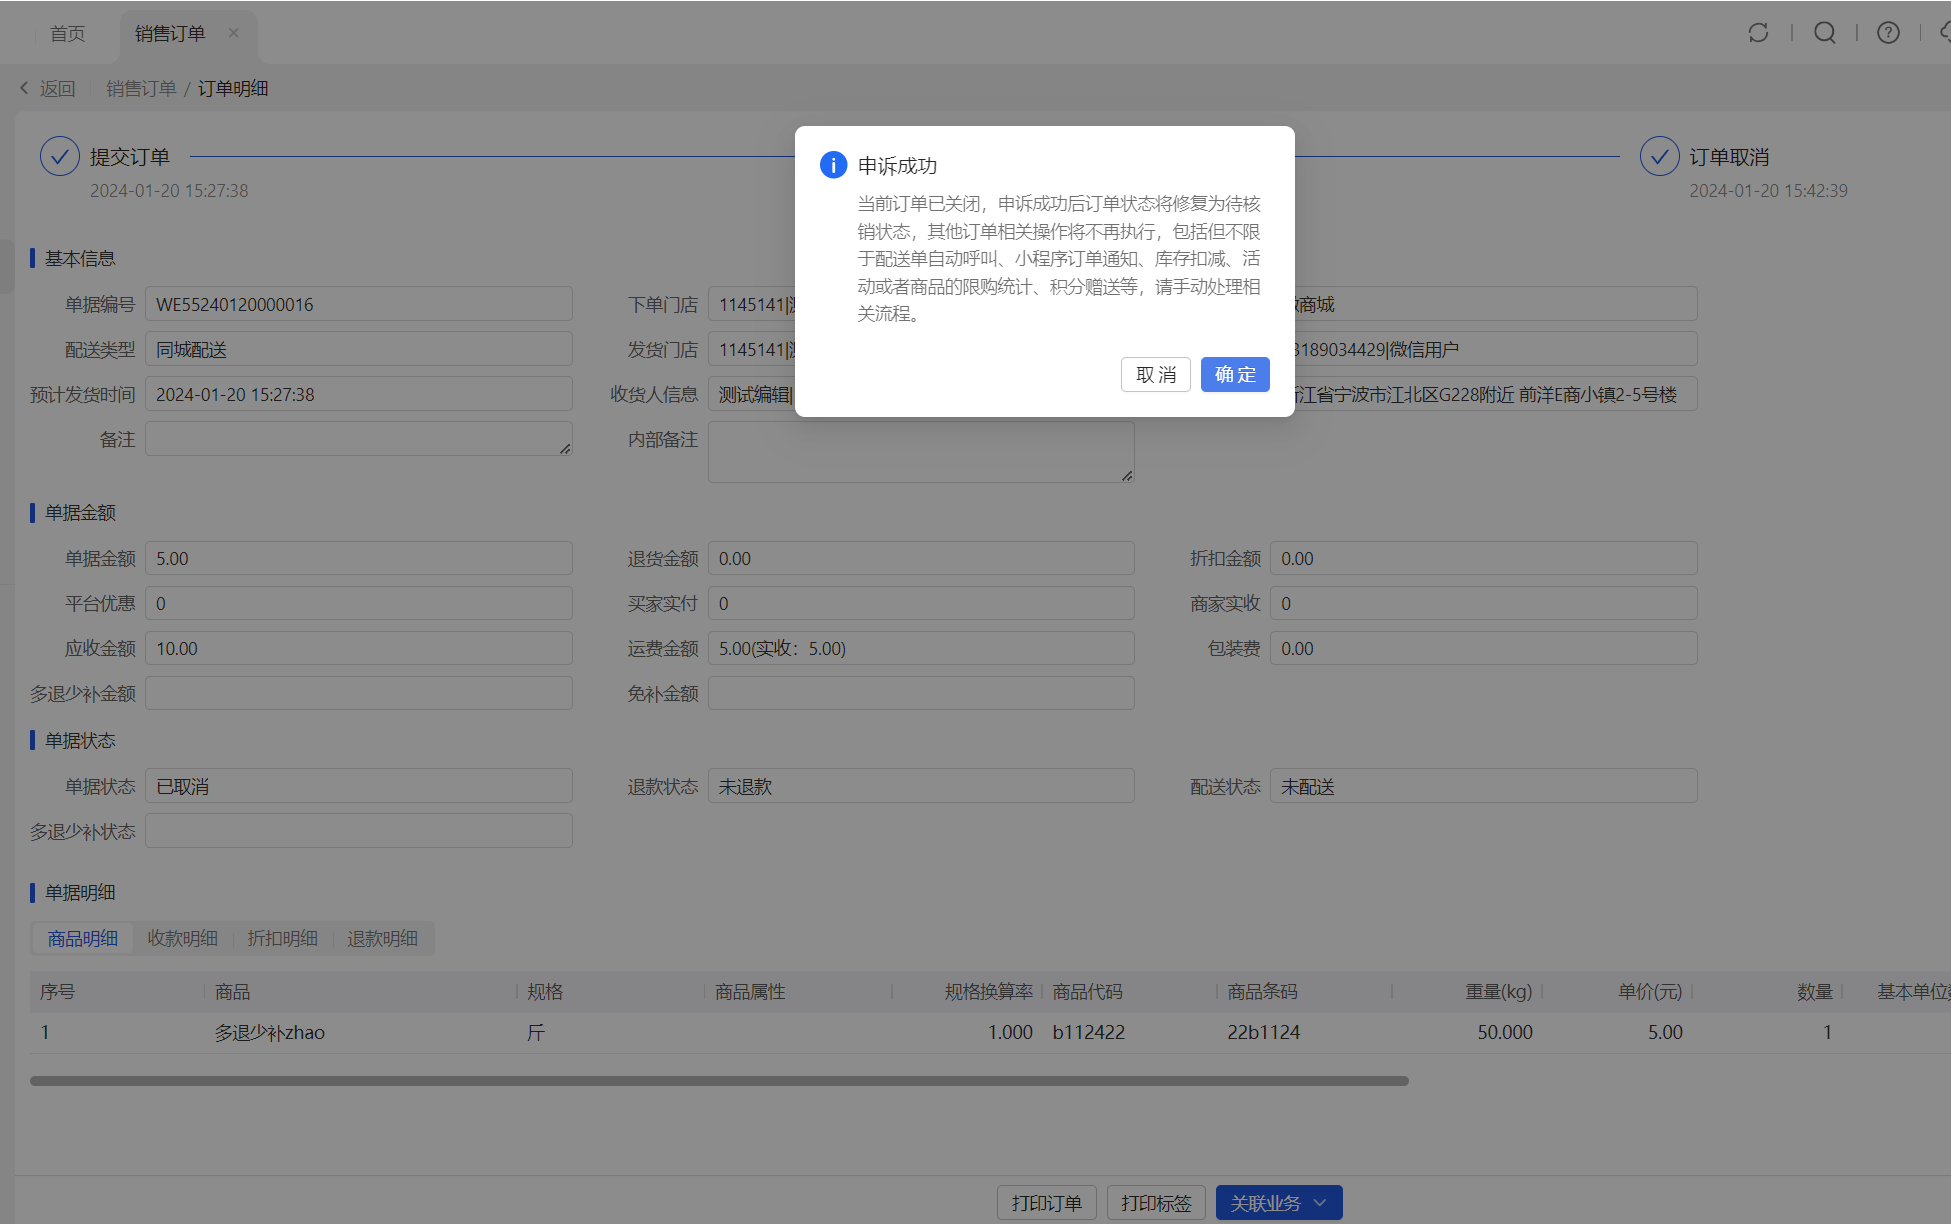1951x1224 pixels.
Task: Click the 商品条码 column header
Action: tap(1262, 992)
